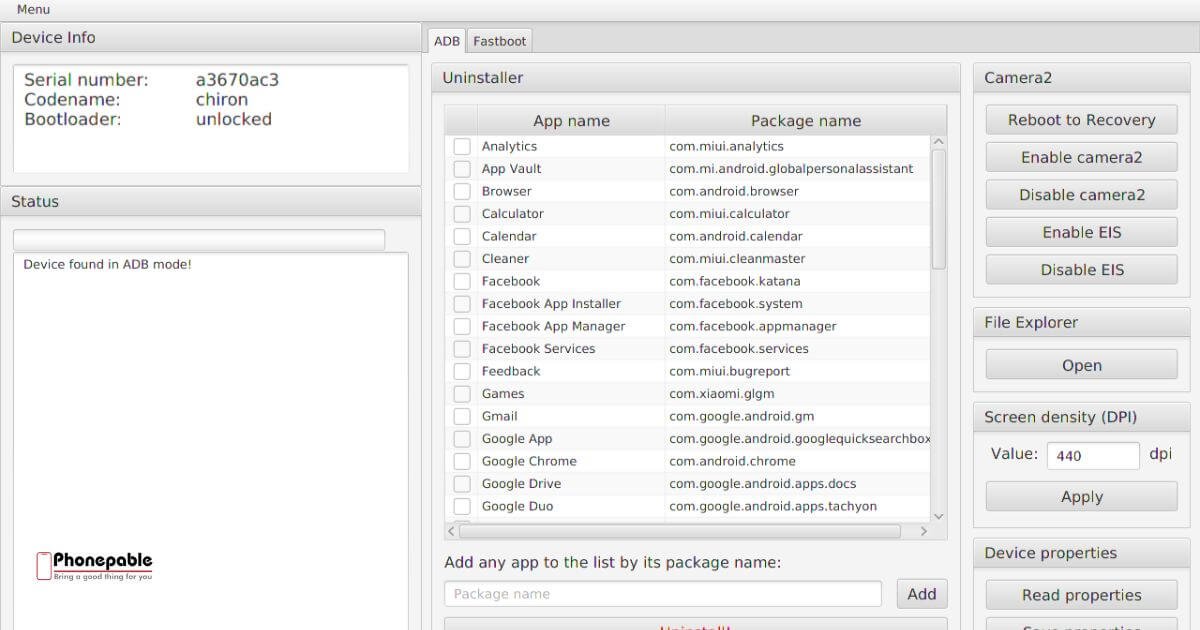Switch to the Fastboot tab
The image size is (1200, 630).
[499, 41]
